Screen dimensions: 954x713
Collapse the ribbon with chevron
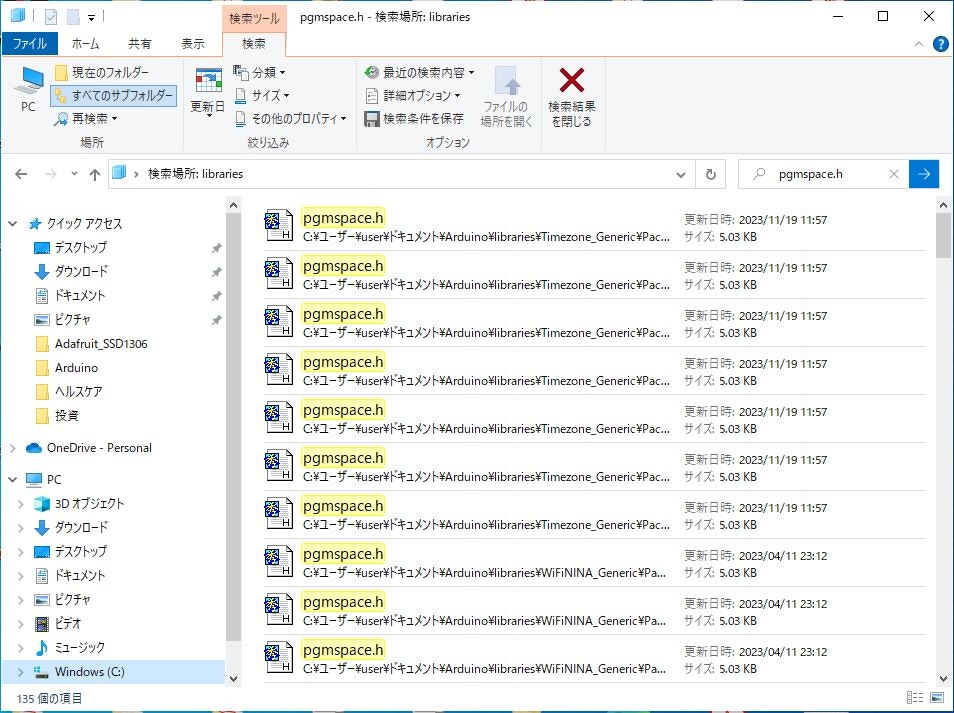pyautogui.click(x=919, y=44)
